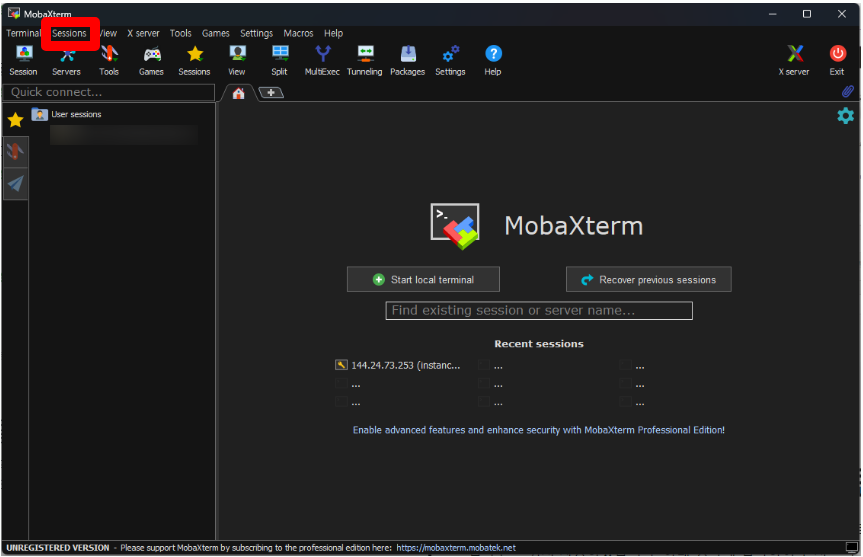This screenshot has height=557, width=863.
Task: Open the Games menu
Action: 216,33
